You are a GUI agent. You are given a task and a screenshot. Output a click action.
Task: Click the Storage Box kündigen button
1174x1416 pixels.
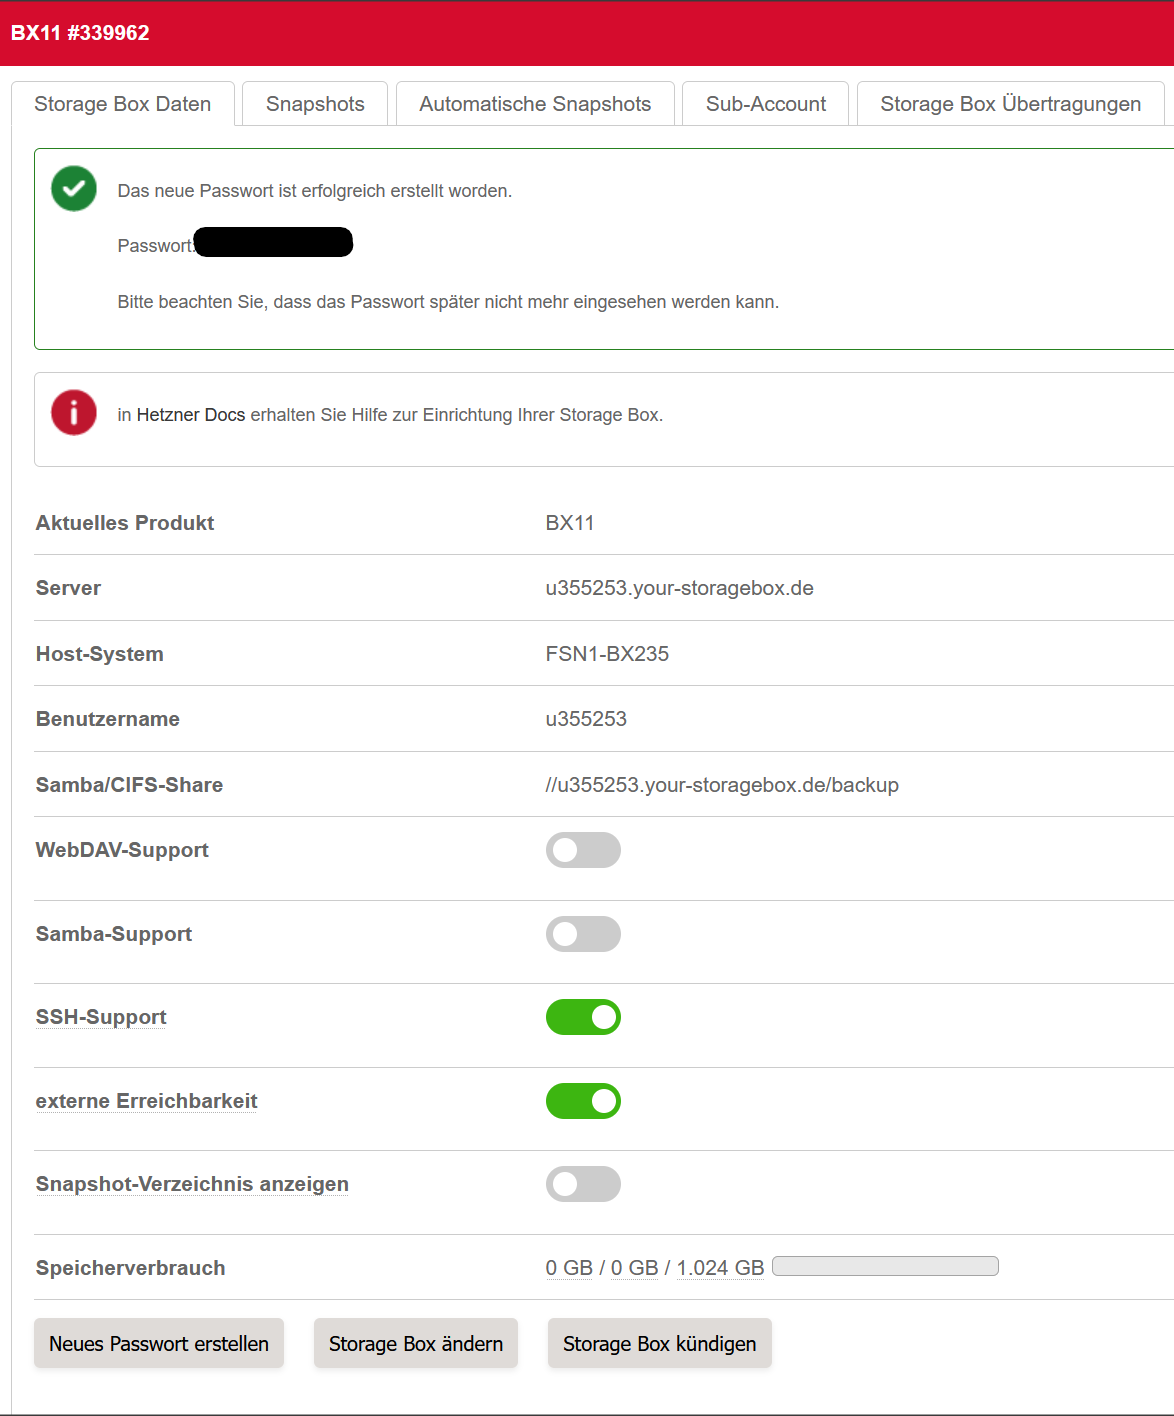pos(660,1343)
